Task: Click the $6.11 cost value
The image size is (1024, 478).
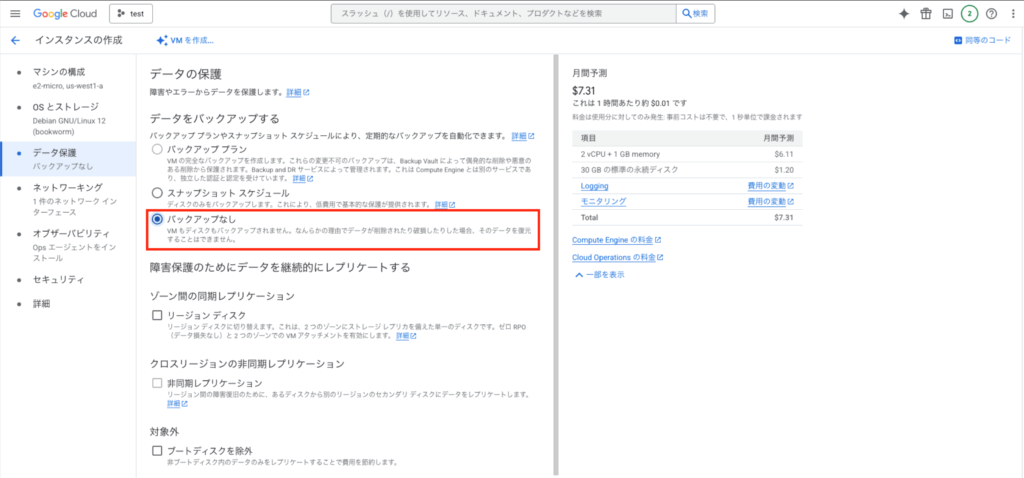Action: 784,154
